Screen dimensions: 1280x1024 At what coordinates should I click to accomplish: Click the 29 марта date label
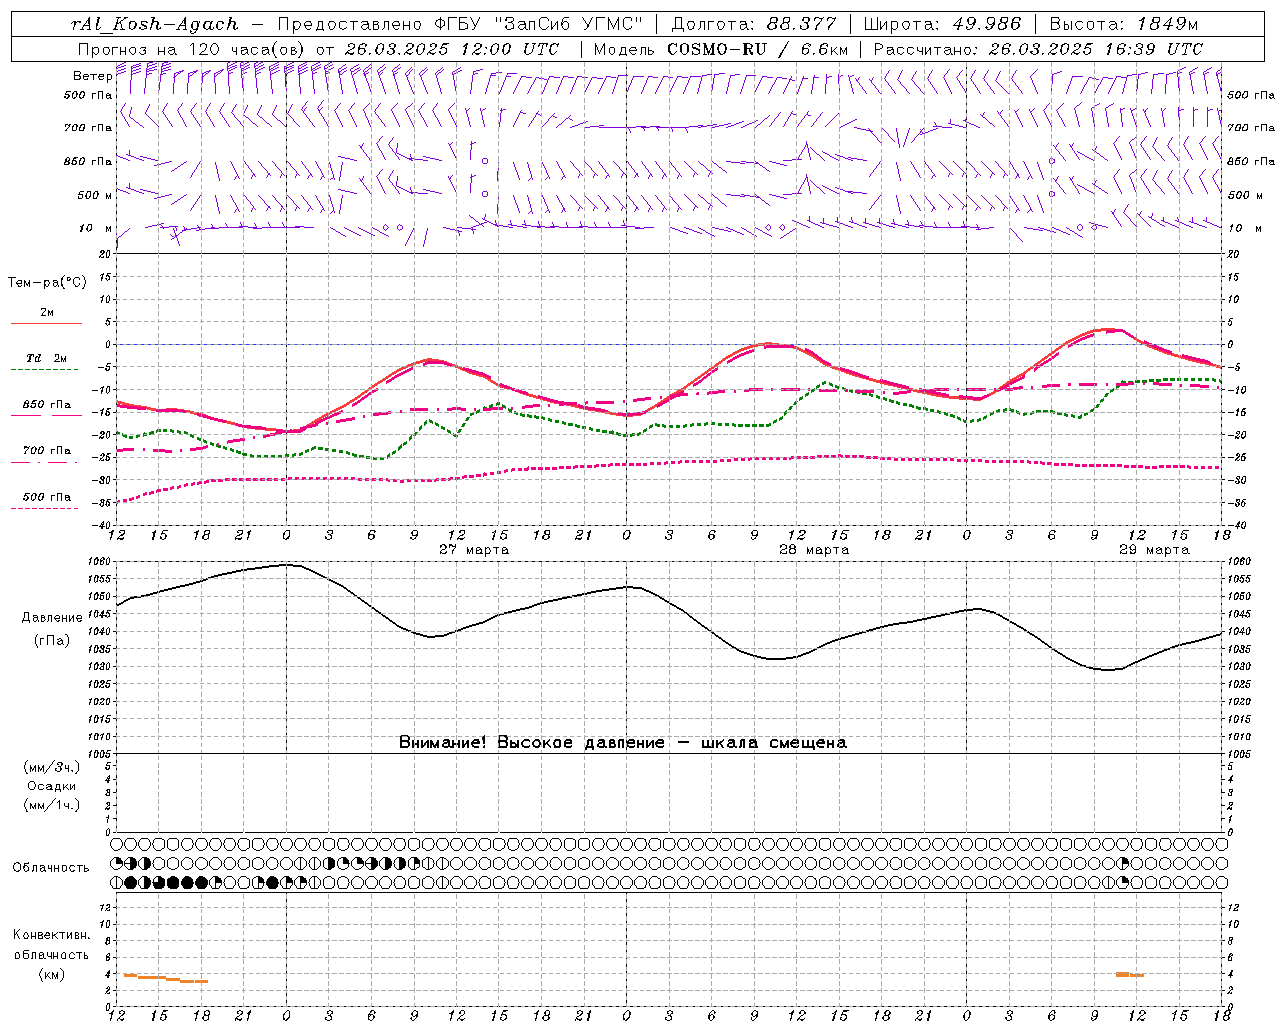coord(1154,550)
